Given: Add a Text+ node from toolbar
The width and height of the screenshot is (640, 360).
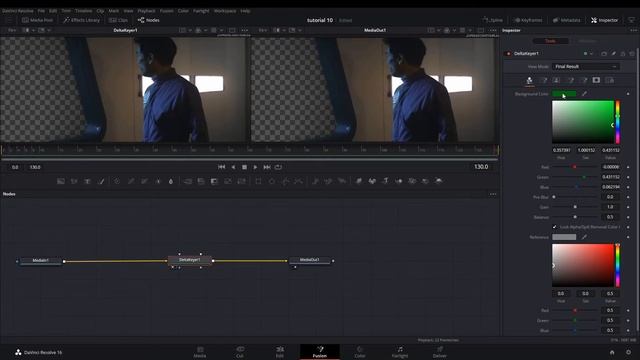Looking at the screenshot, I should (x=87, y=181).
